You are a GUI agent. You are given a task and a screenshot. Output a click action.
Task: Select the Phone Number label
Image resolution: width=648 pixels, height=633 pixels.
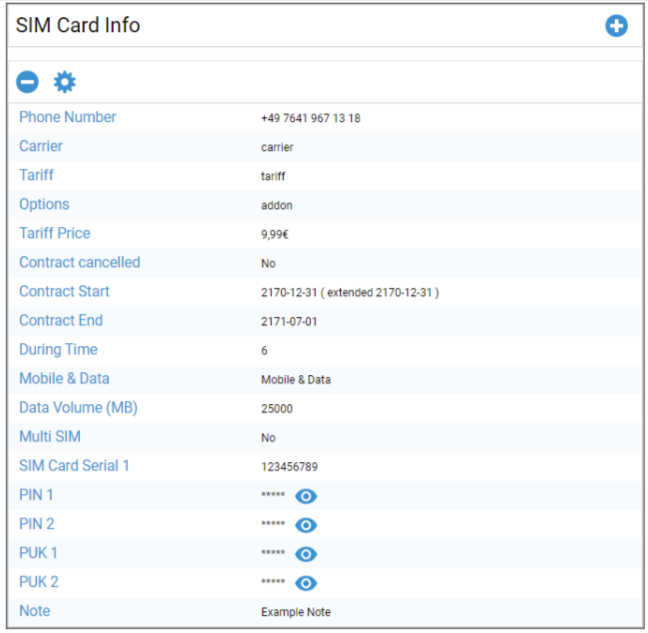point(67,117)
